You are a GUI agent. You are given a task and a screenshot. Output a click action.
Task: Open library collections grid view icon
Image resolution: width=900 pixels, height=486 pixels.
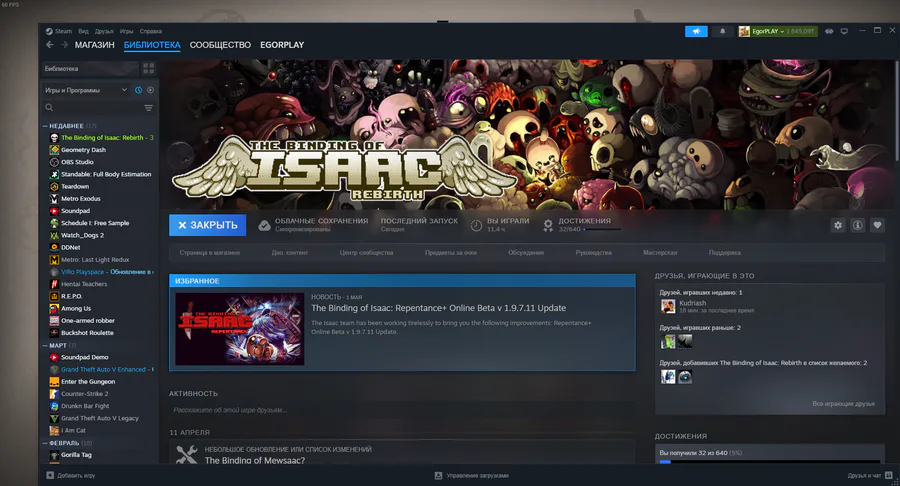click(149, 69)
